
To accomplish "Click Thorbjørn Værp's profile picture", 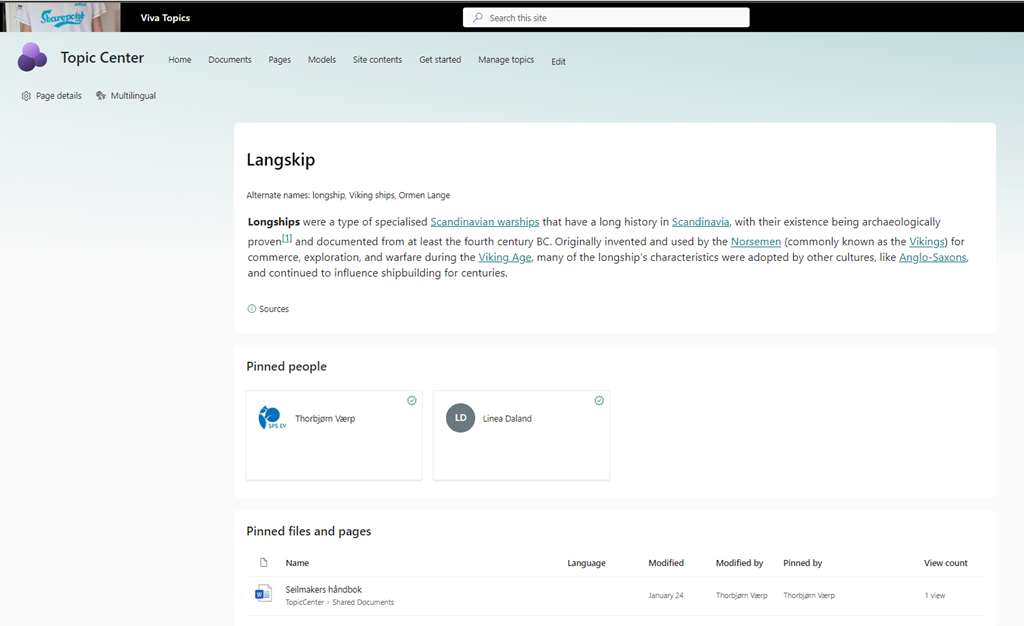I will (272, 418).
